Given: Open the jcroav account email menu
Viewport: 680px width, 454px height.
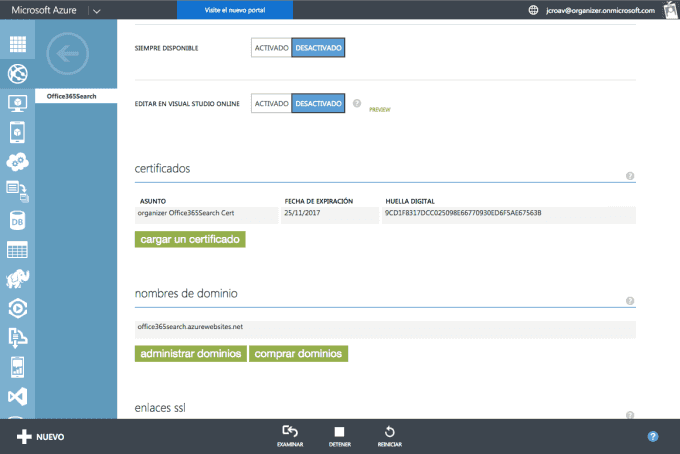Looking at the screenshot, I should [600, 10].
